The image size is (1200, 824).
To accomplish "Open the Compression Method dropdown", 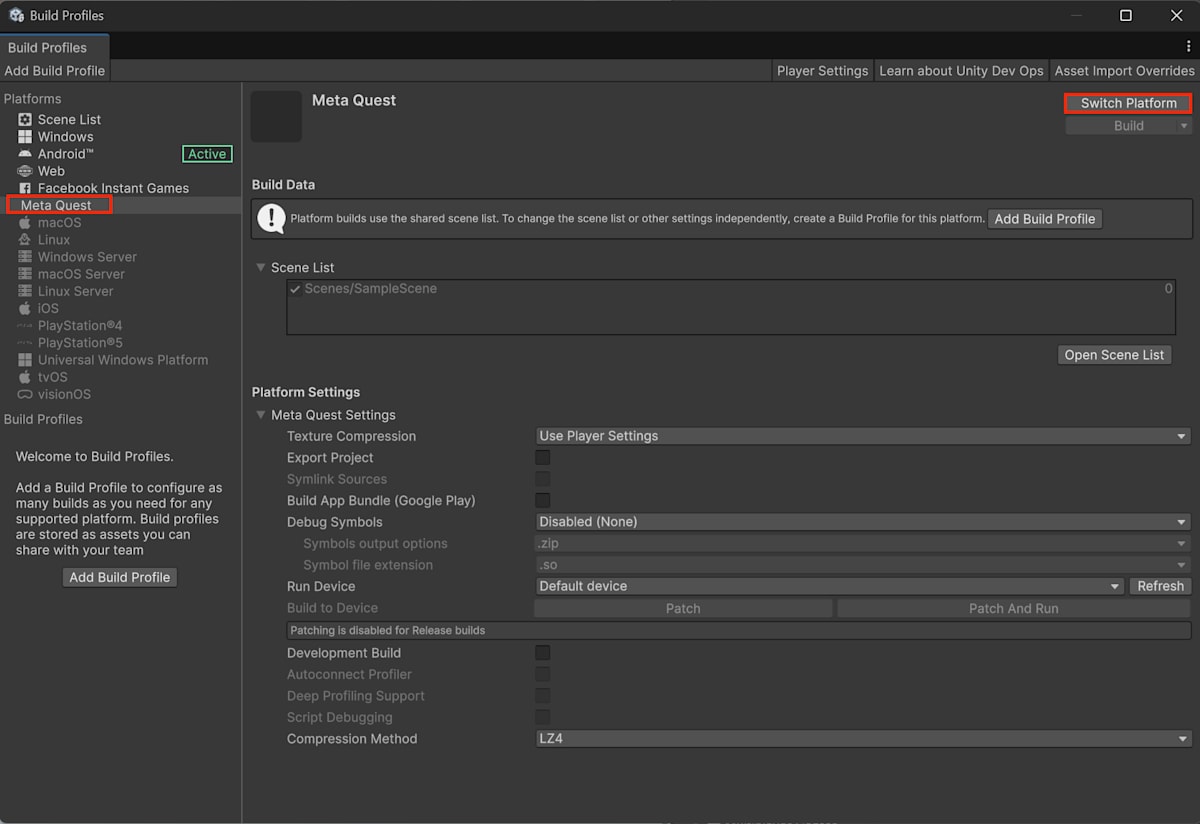I will tap(863, 739).
